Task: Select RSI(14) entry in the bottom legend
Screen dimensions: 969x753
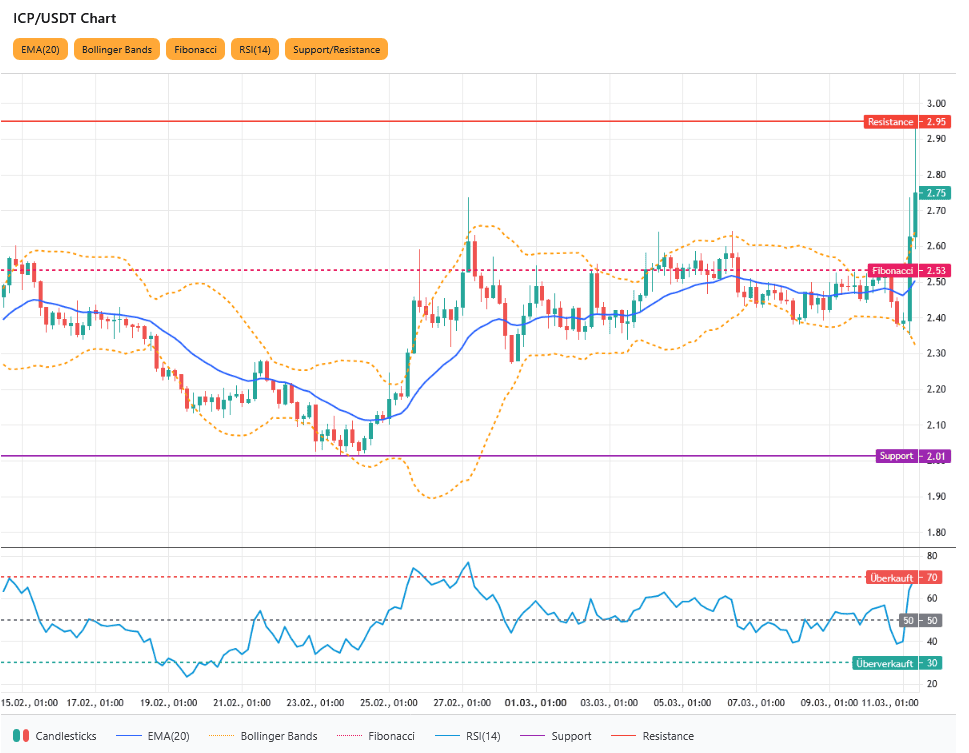Action: (x=469, y=736)
